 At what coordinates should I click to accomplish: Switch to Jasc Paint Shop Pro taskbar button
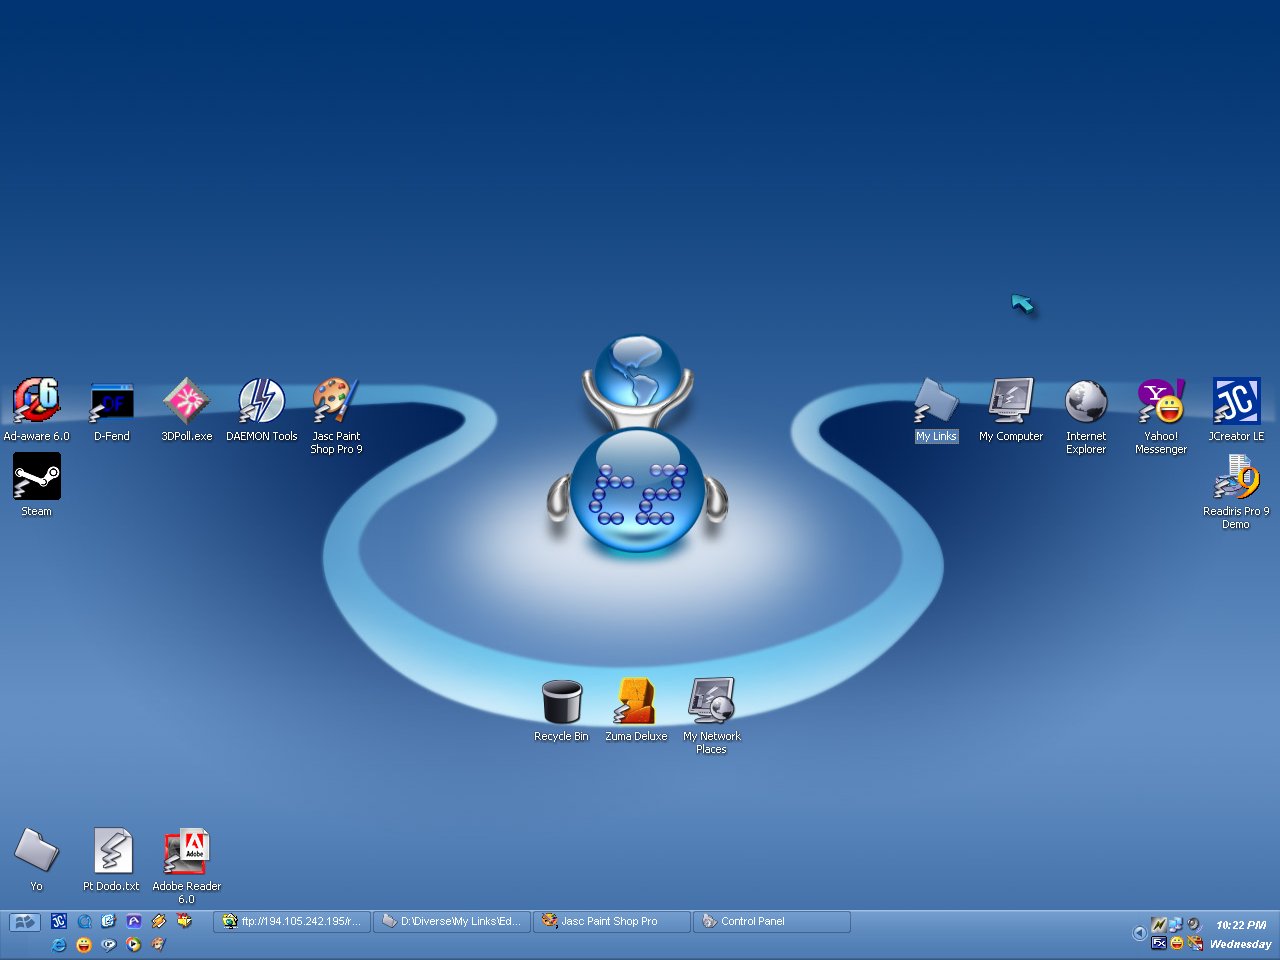click(x=611, y=922)
